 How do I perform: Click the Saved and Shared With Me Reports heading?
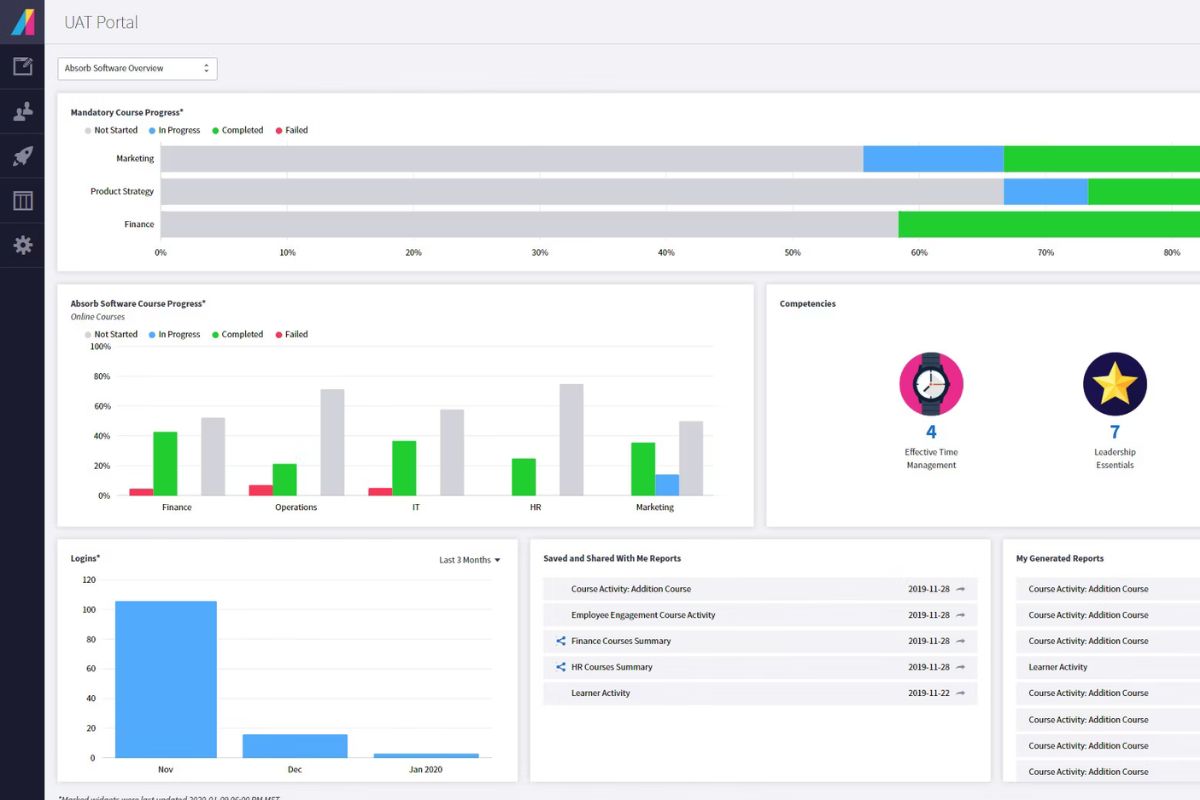click(x=612, y=559)
